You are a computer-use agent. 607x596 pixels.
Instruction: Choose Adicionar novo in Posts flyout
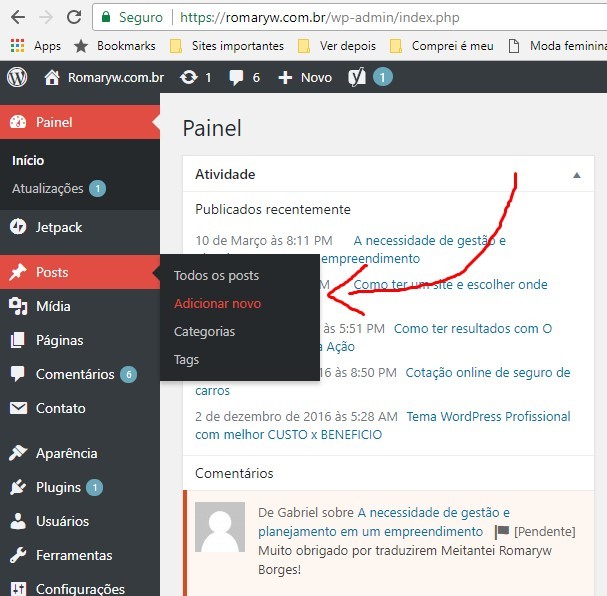[218, 303]
